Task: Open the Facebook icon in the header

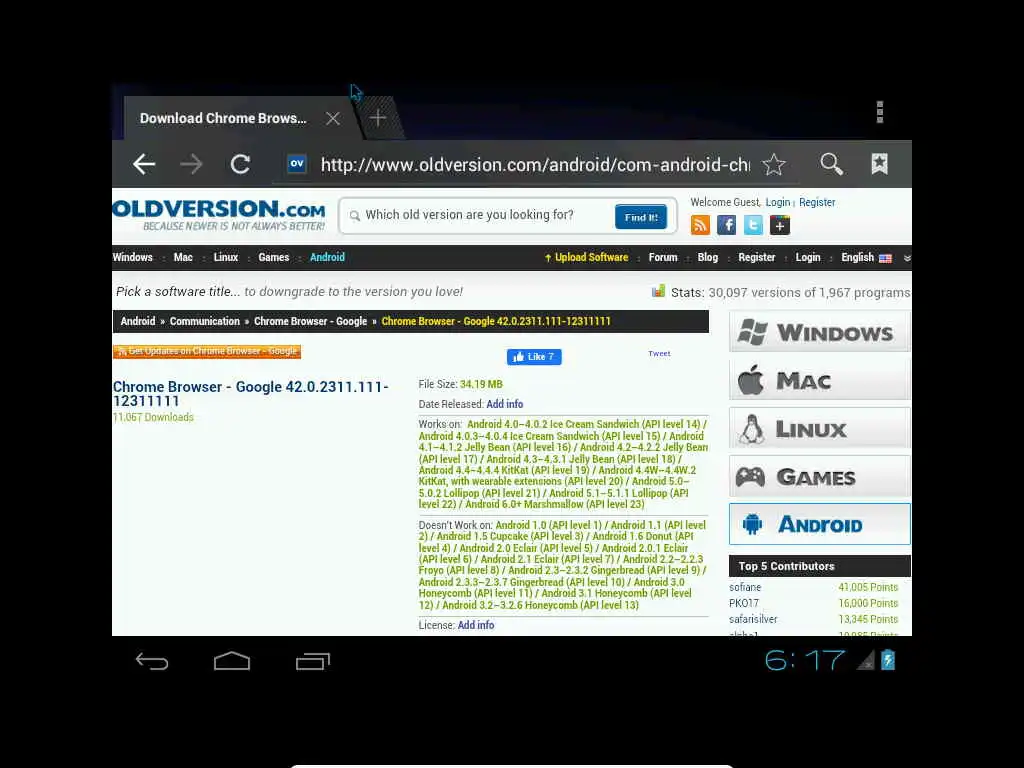Action: coord(726,225)
